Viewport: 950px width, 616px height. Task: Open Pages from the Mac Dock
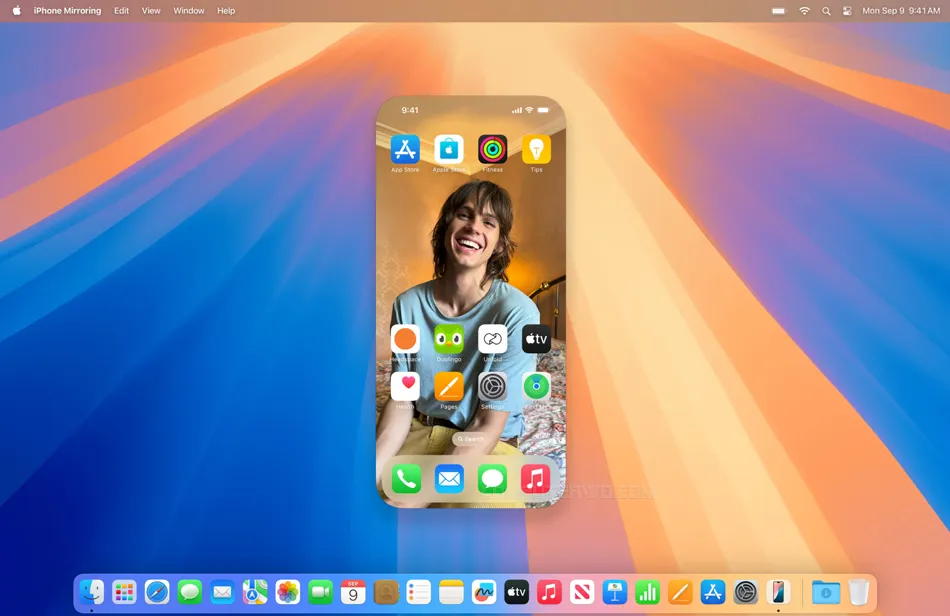click(x=680, y=592)
